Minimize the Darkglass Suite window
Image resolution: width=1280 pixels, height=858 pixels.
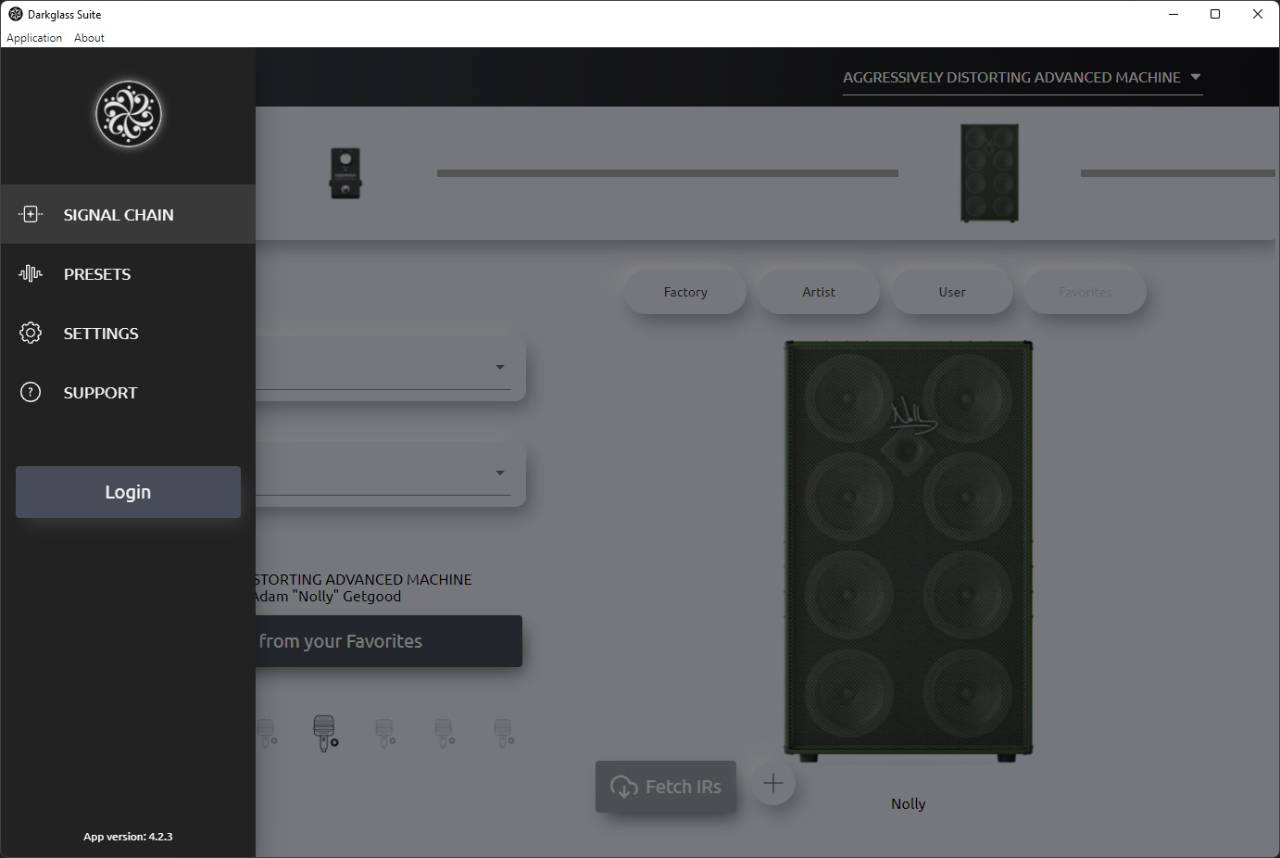1172,14
